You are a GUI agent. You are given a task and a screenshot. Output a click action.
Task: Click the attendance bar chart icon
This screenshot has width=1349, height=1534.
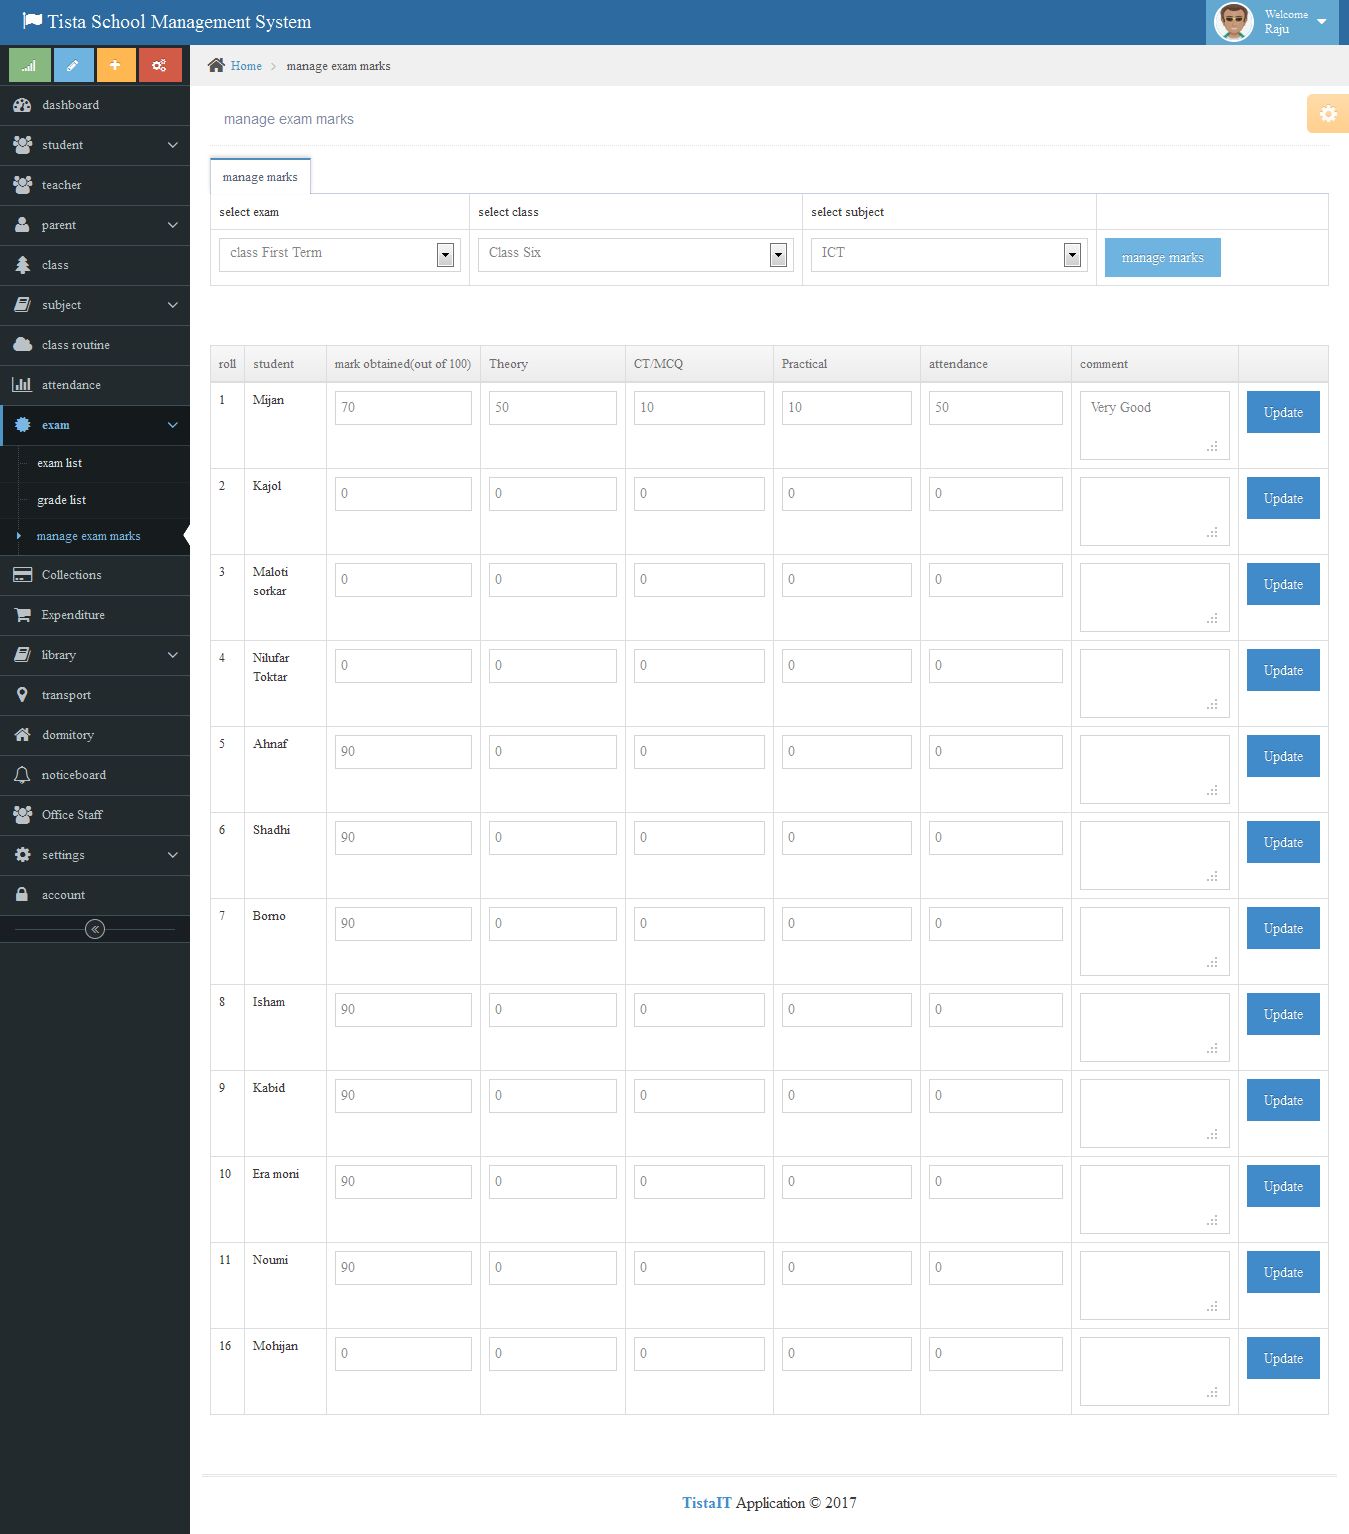22,385
